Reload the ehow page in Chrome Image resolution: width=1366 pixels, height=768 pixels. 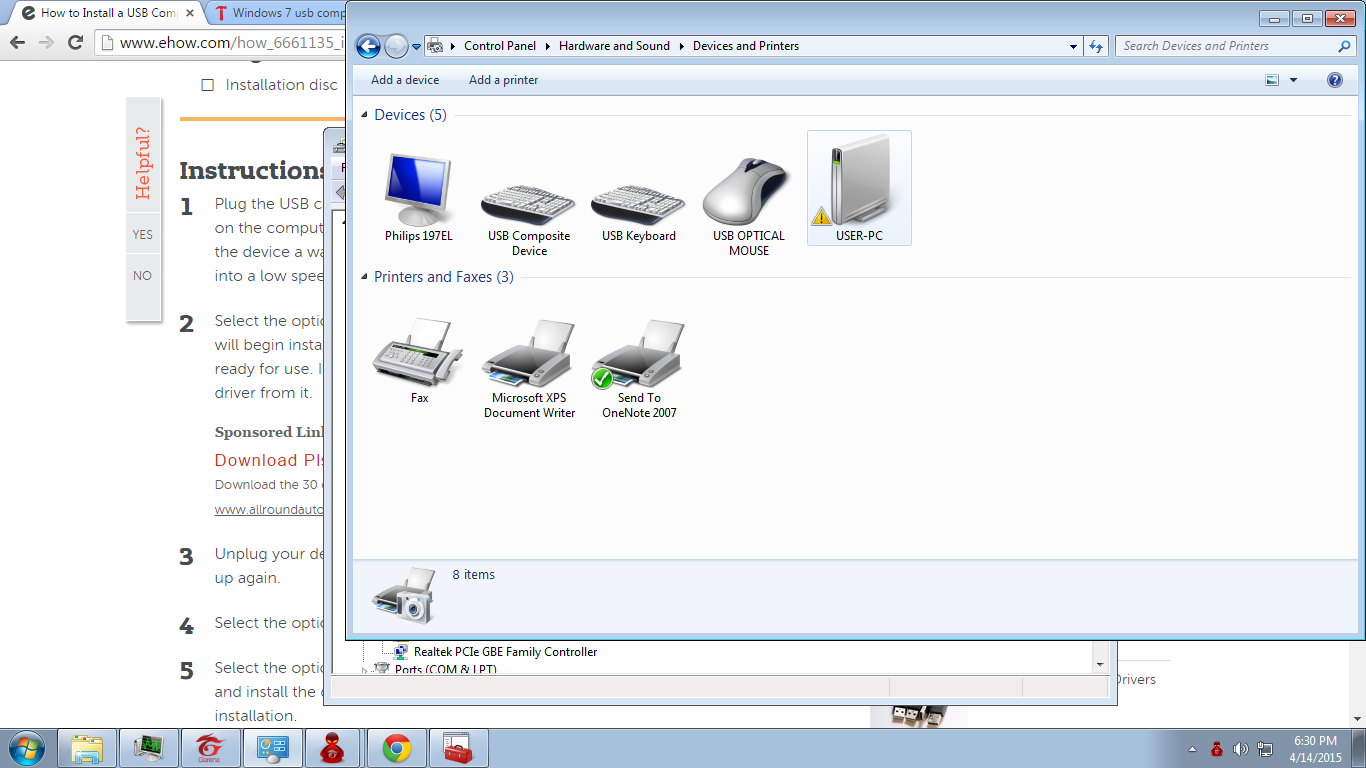click(x=75, y=42)
